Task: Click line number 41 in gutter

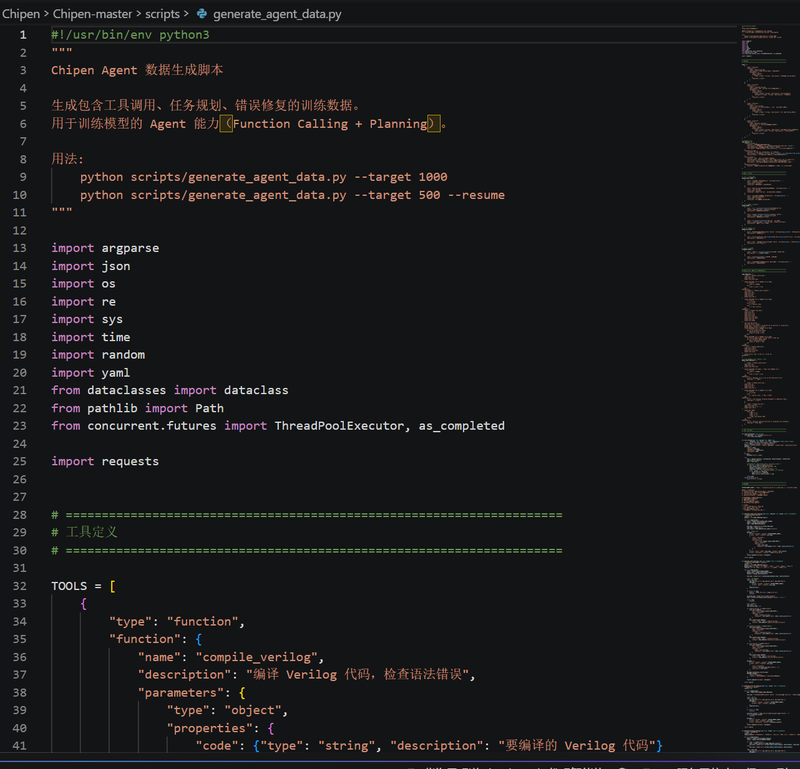Action: [x=19, y=746]
